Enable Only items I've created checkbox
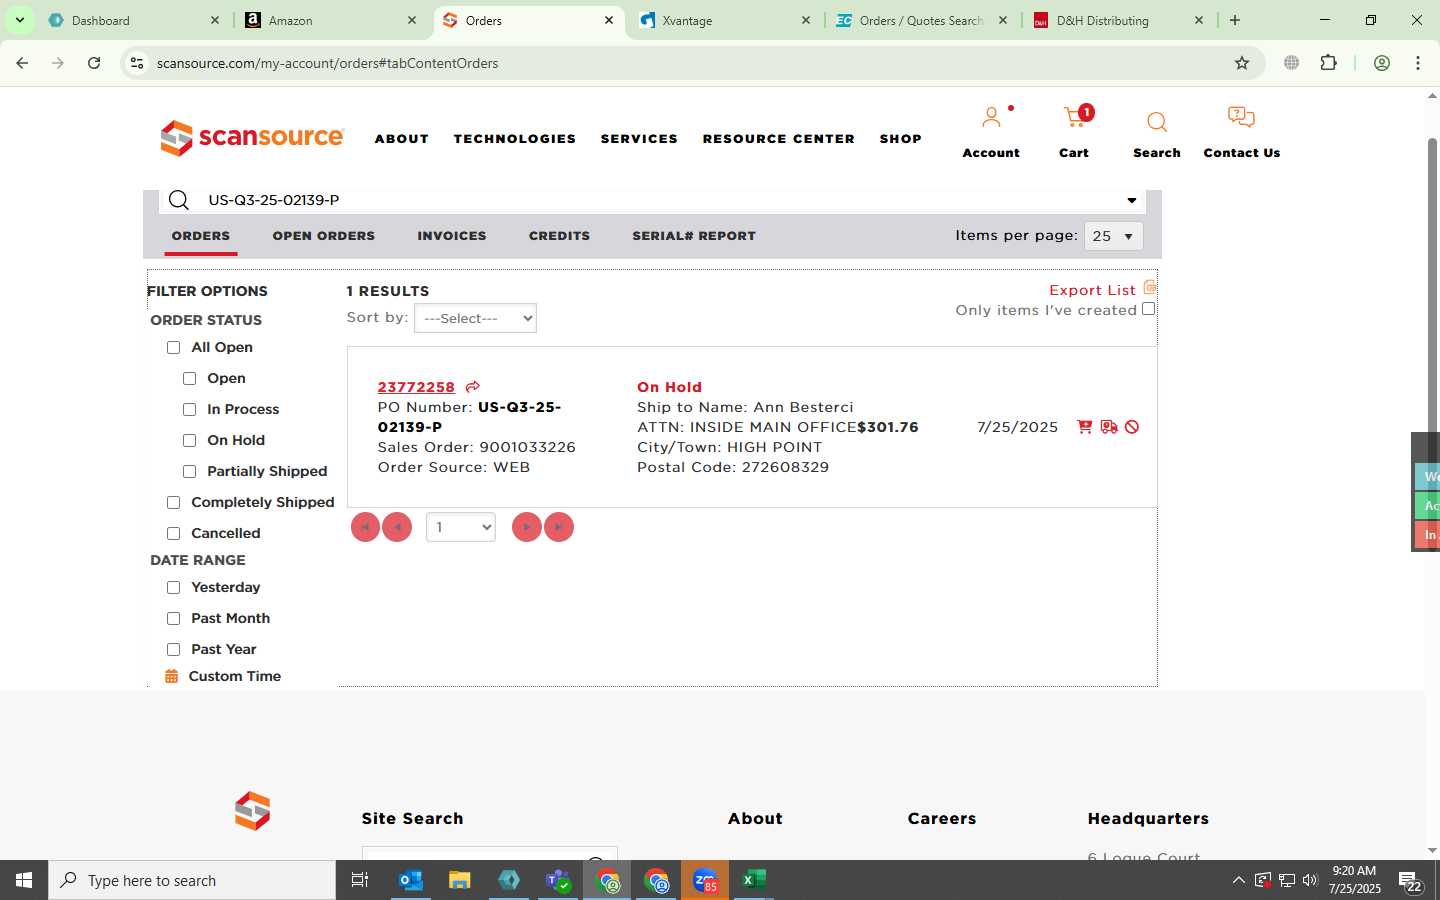 (1148, 309)
